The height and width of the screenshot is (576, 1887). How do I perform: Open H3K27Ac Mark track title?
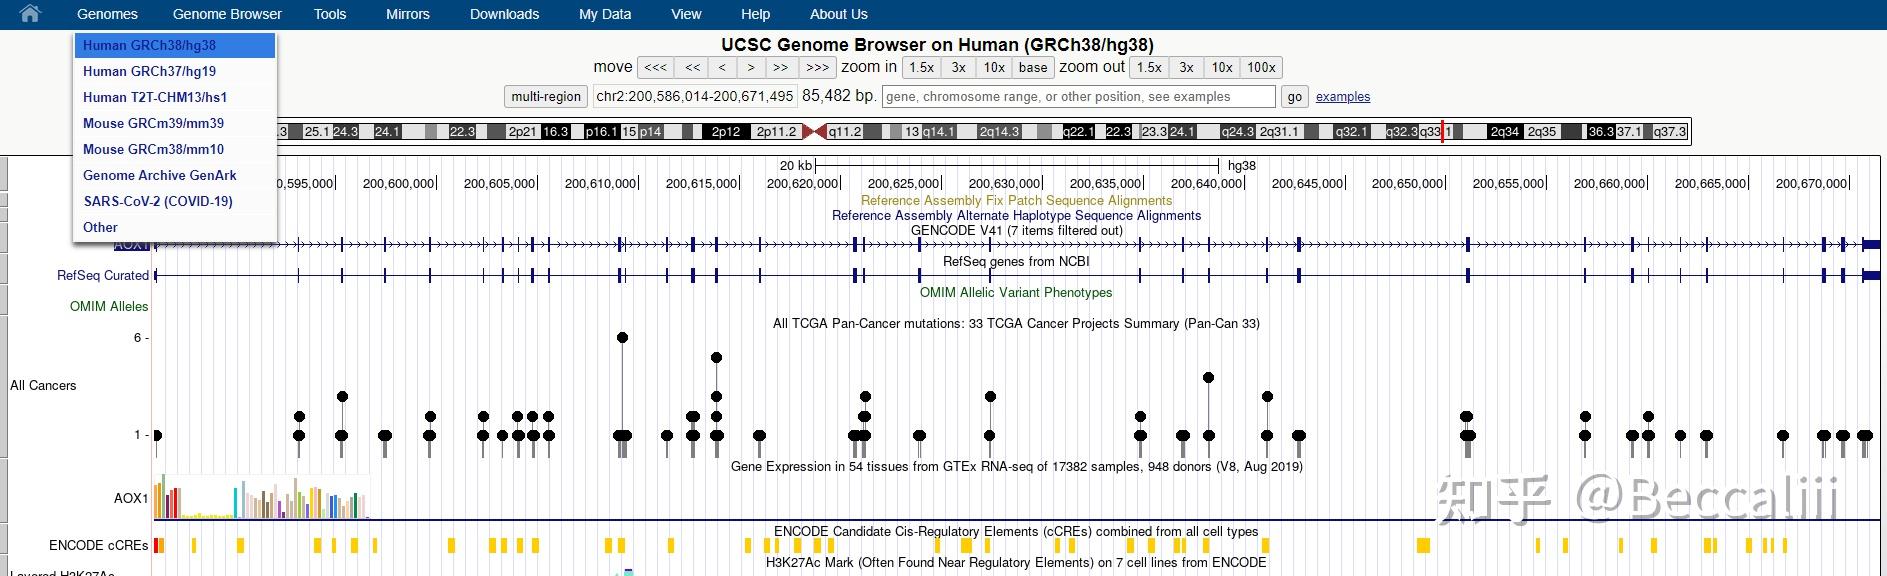pyautogui.click(x=1016, y=562)
